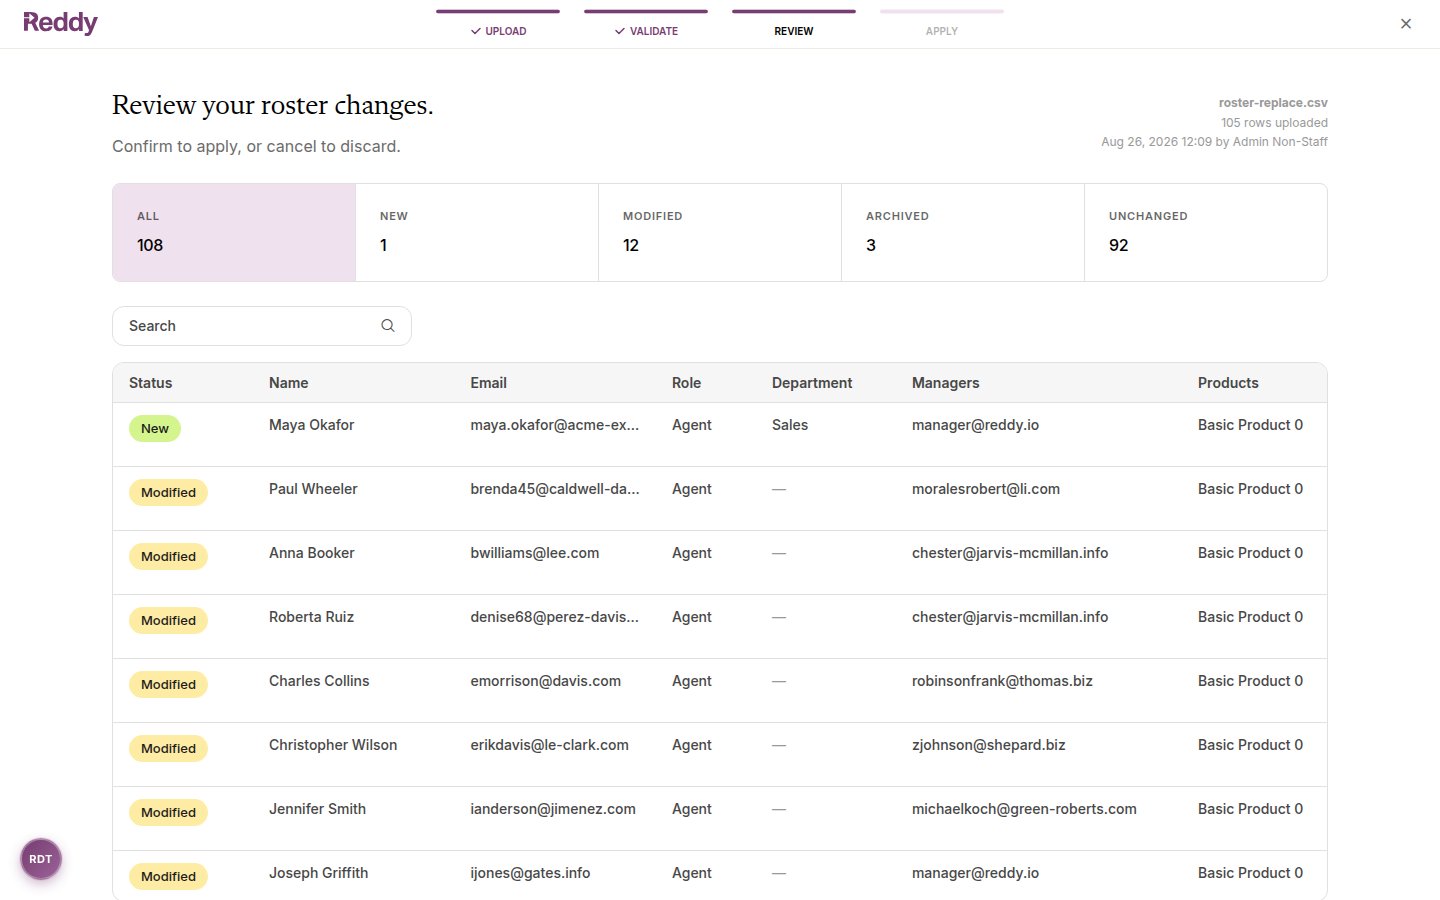Open the RDT floating badge
Screen dimensions: 1440x900
pos(41,859)
